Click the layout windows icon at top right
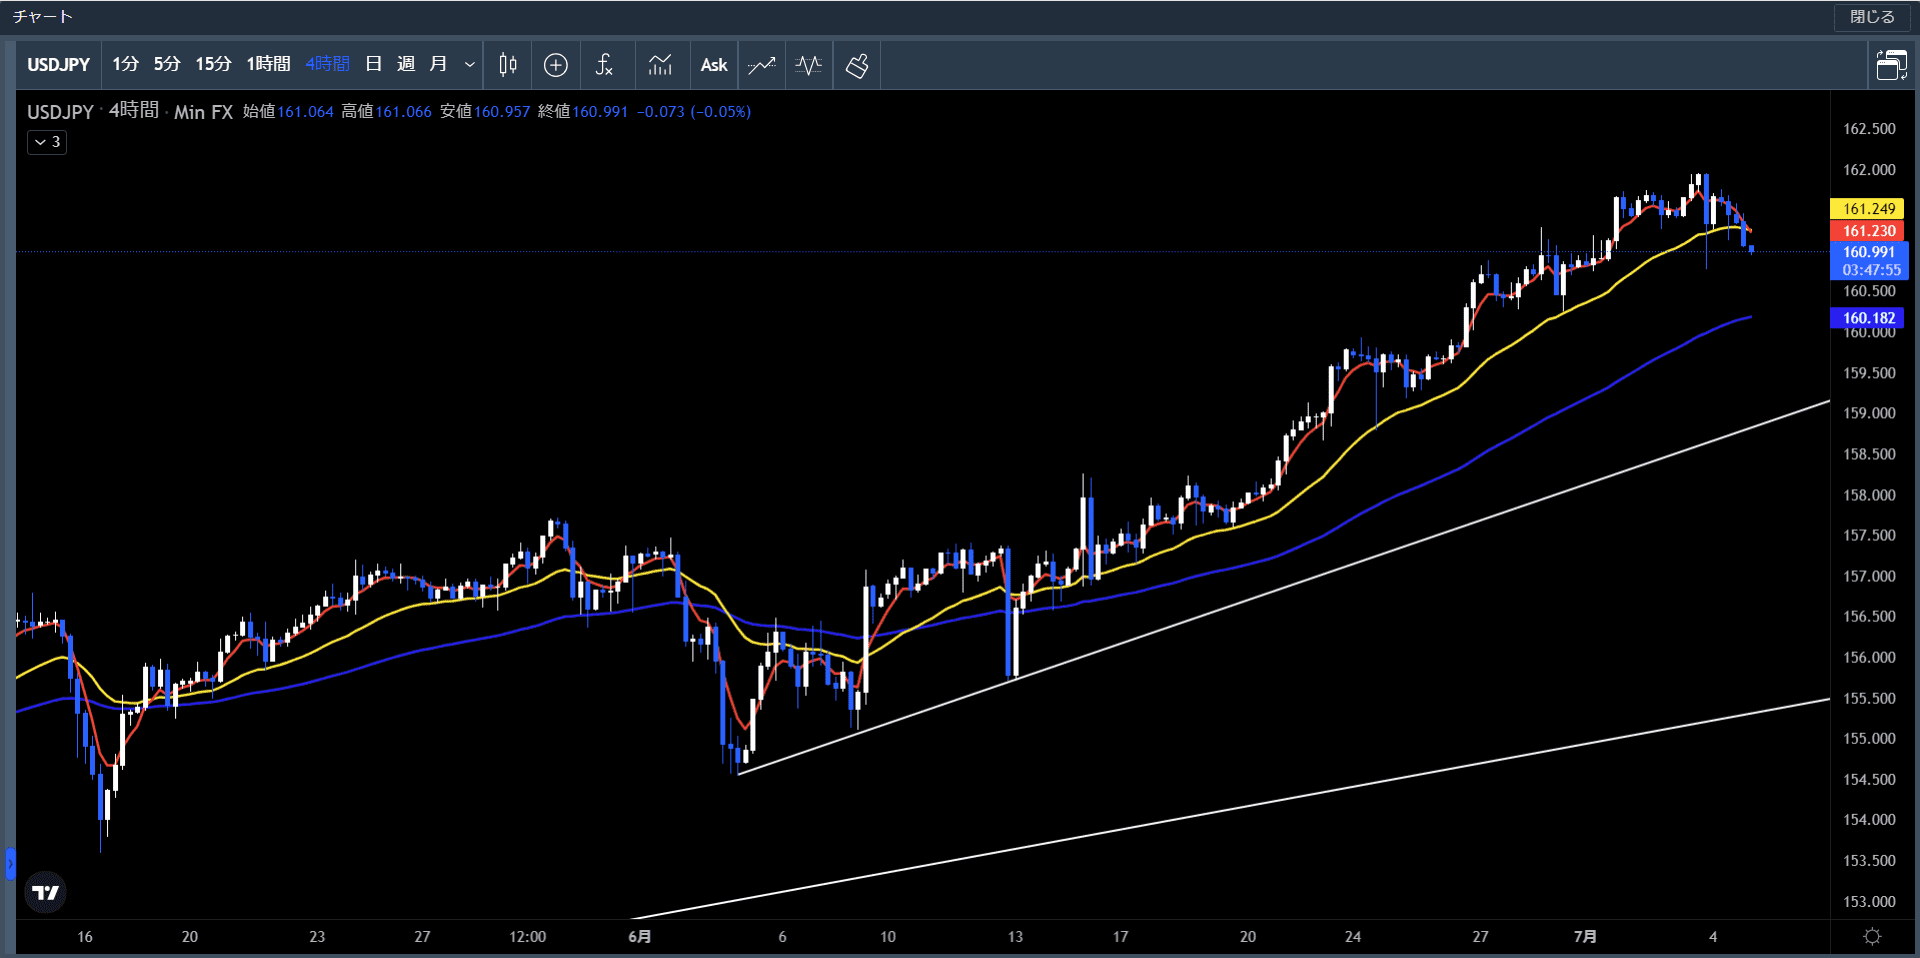1920x958 pixels. pyautogui.click(x=1891, y=65)
